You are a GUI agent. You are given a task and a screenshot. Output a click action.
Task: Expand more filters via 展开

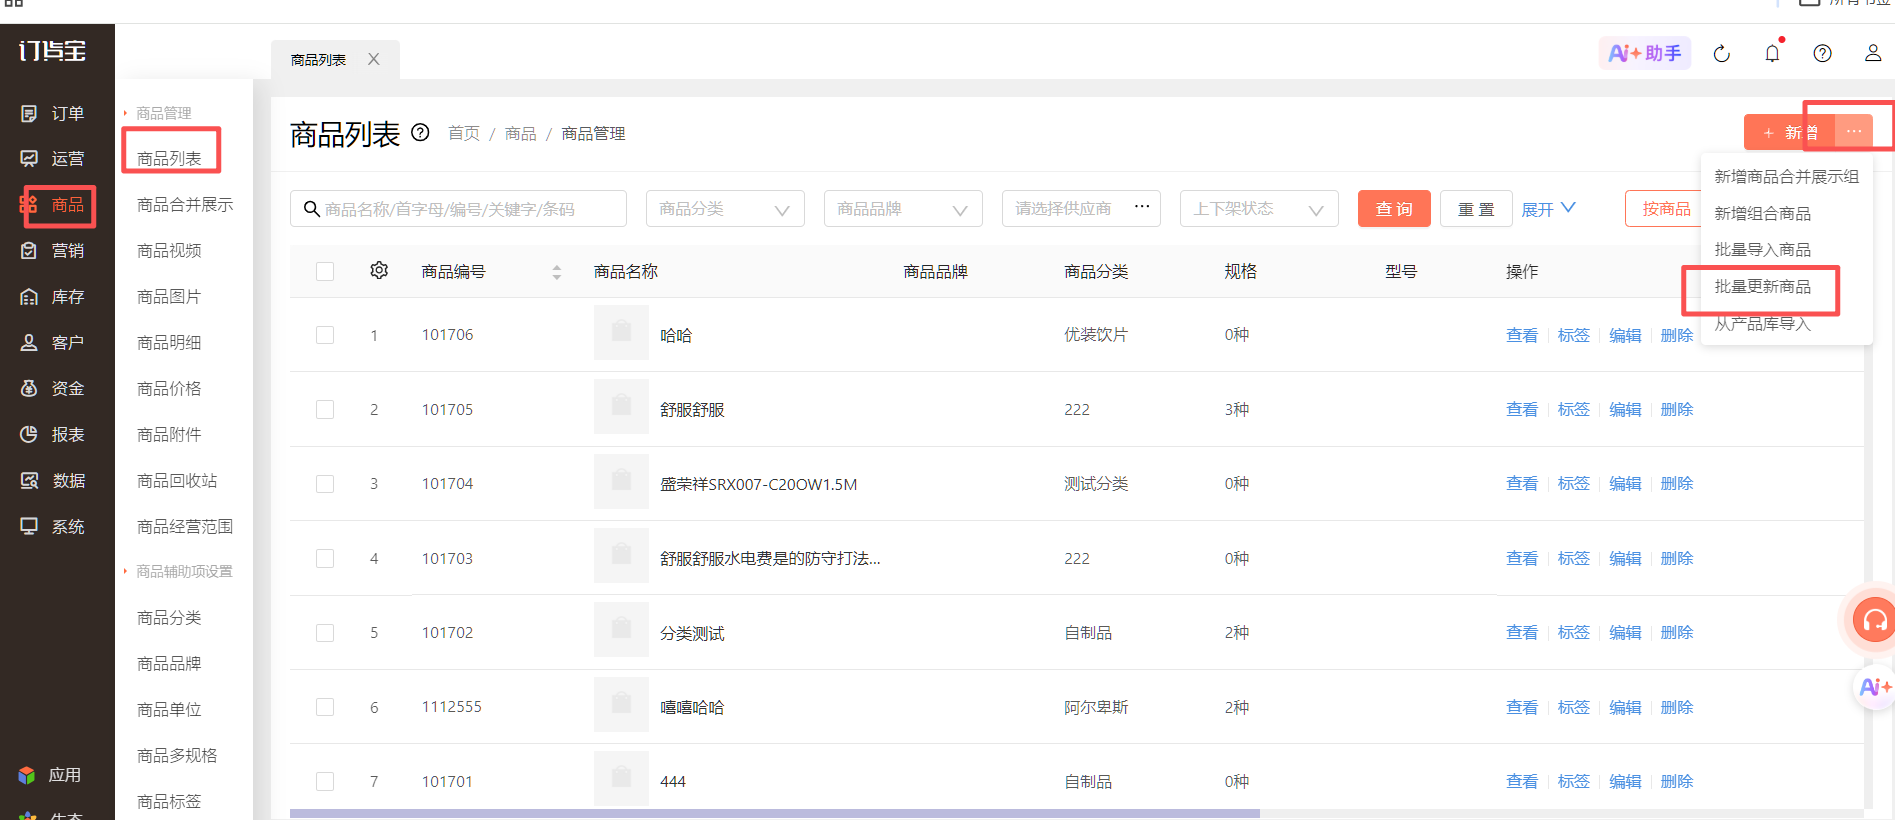click(1548, 209)
